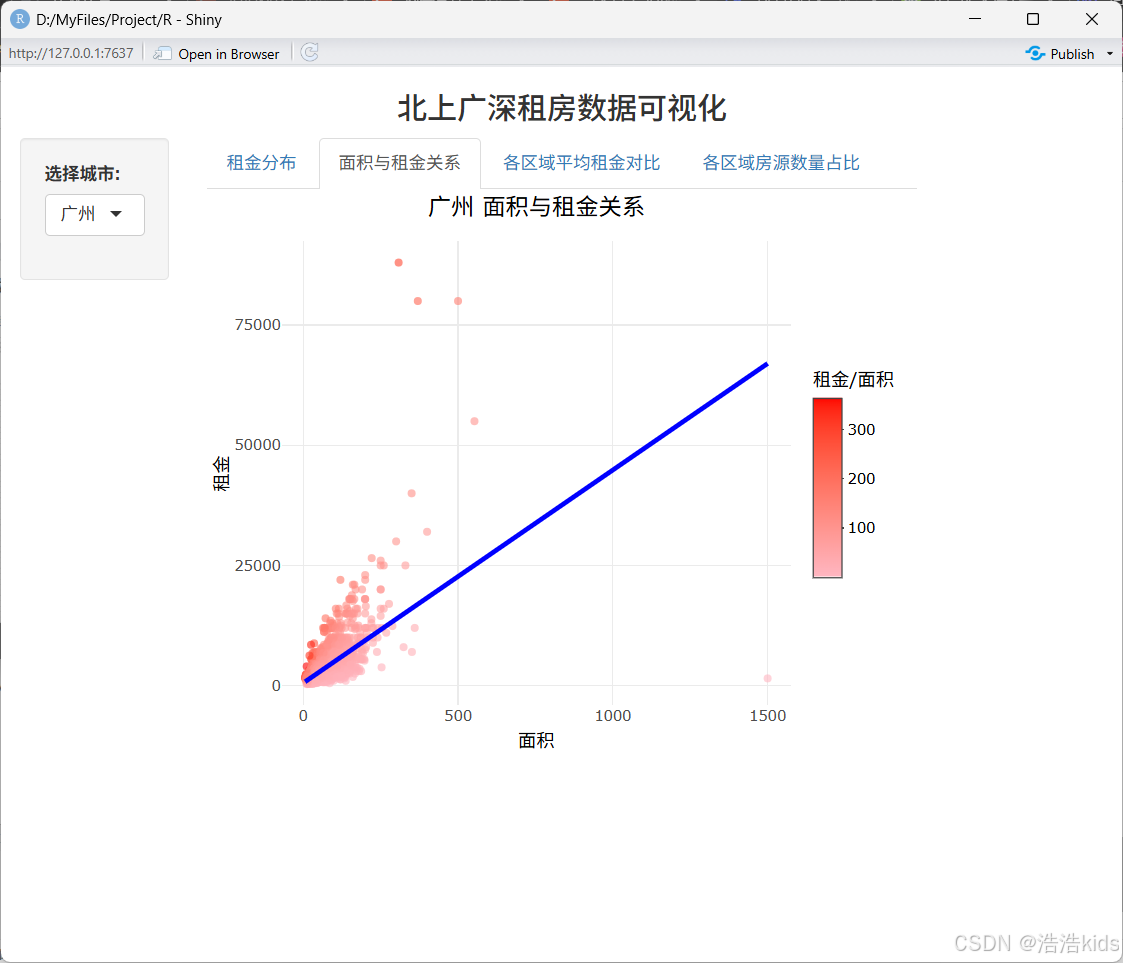Click the legend title 租金/面积

coord(853,379)
